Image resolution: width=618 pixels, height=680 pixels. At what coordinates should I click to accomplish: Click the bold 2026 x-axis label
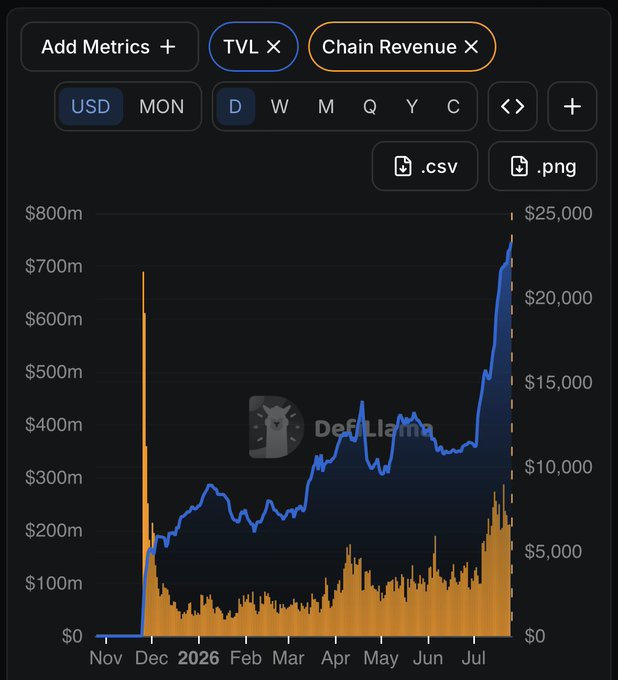click(199, 658)
